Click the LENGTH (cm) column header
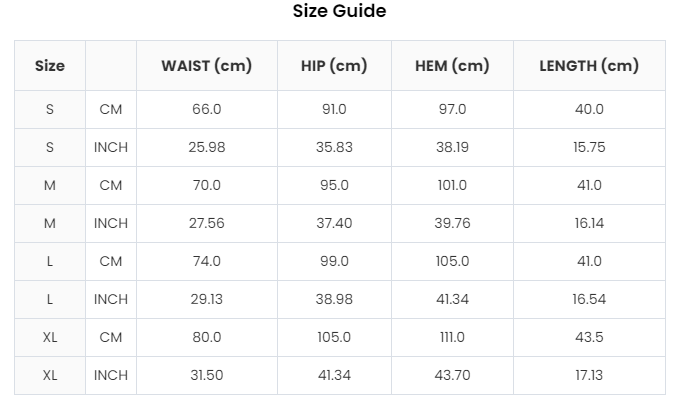This screenshot has width=677, height=400. click(x=588, y=66)
